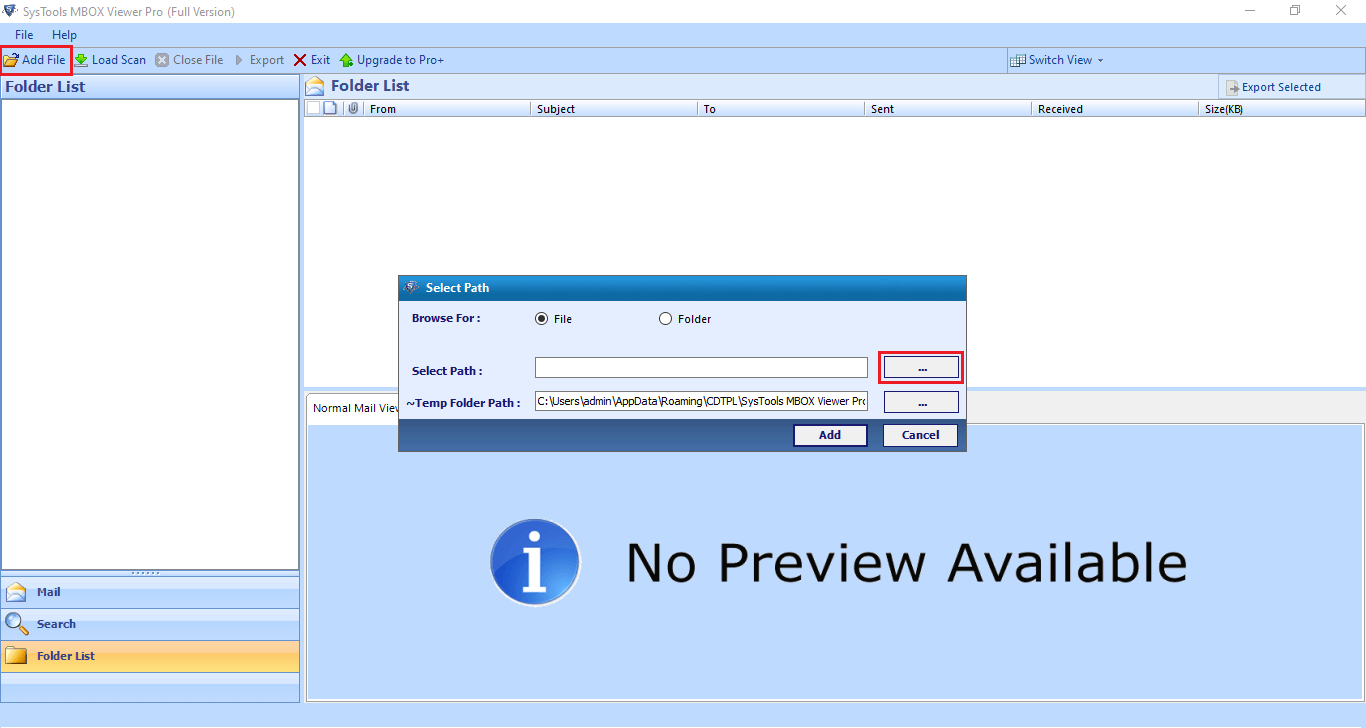Click the Temp Folder Path text field
The height and width of the screenshot is (728, 1366).
click(x=701, y=402)
